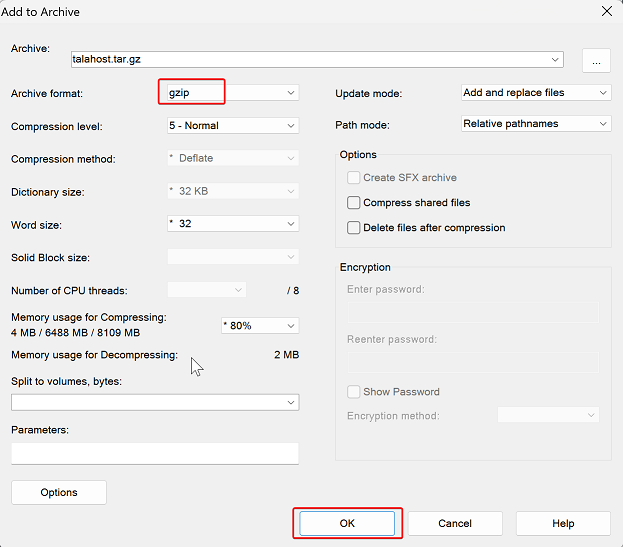This screenshot has width=623, height=547.
Task: Enable Delete files after compression checkbox
Action: [x=354, y=228]
